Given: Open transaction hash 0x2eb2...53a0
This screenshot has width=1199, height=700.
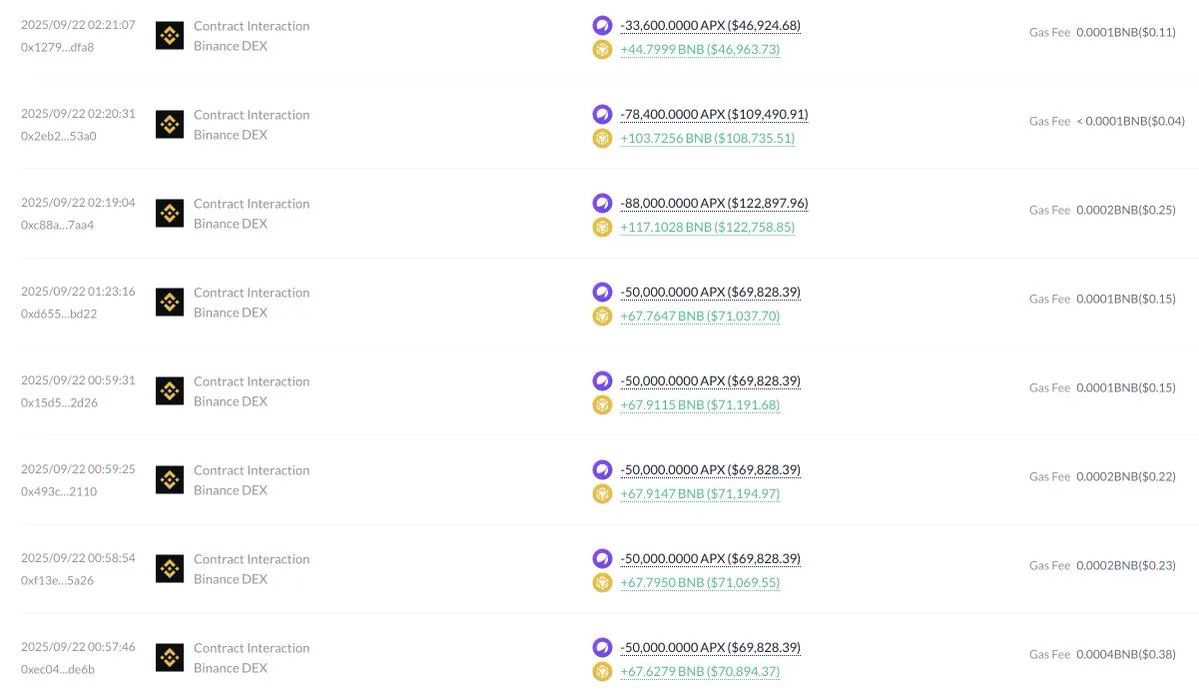Looking at the screenshot, I should (59, 136).
